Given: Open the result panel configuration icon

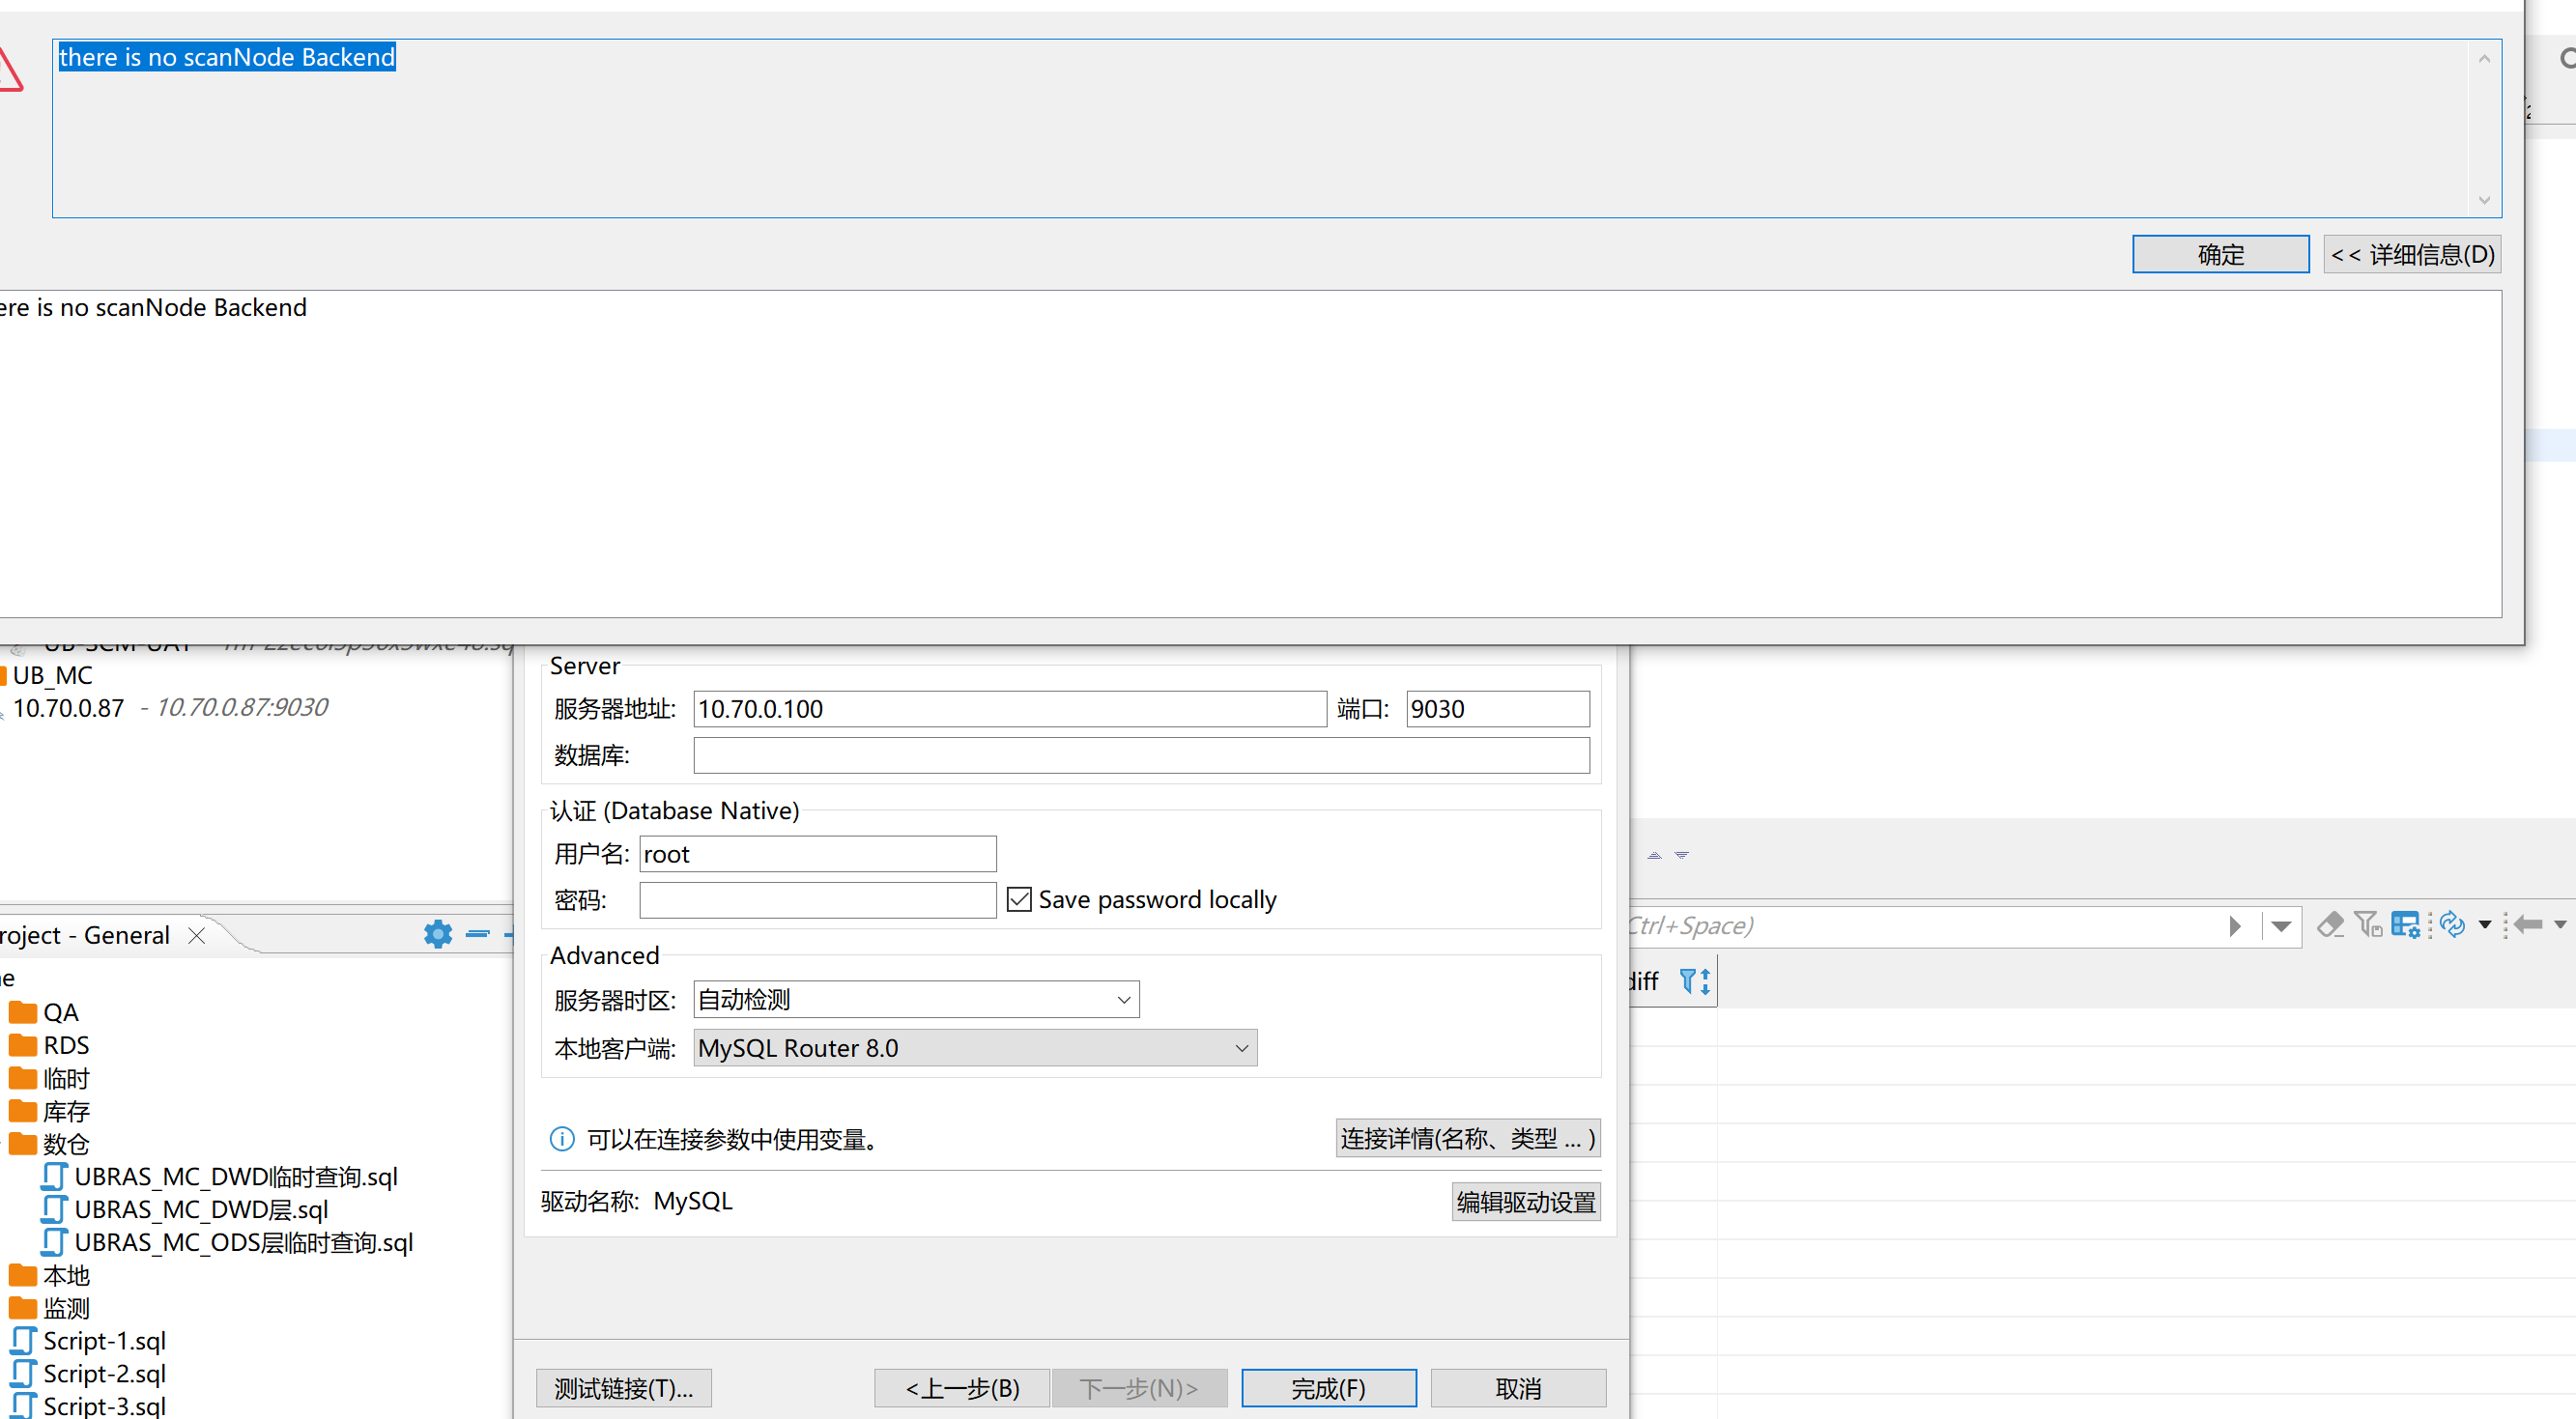Looking at the screenshot, I should [2405, 925].
